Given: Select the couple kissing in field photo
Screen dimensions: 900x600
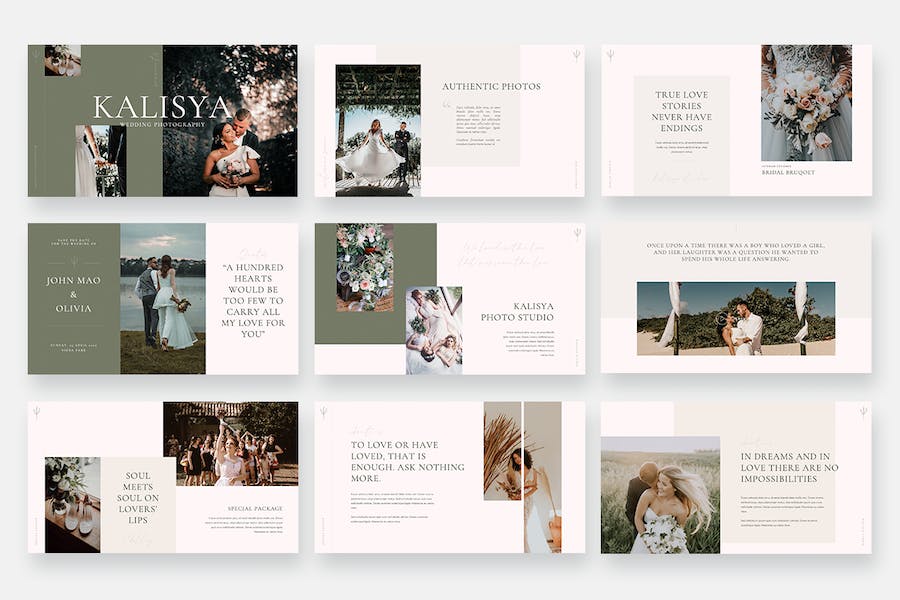Looking at the screenshot, I should pos(660,494).
